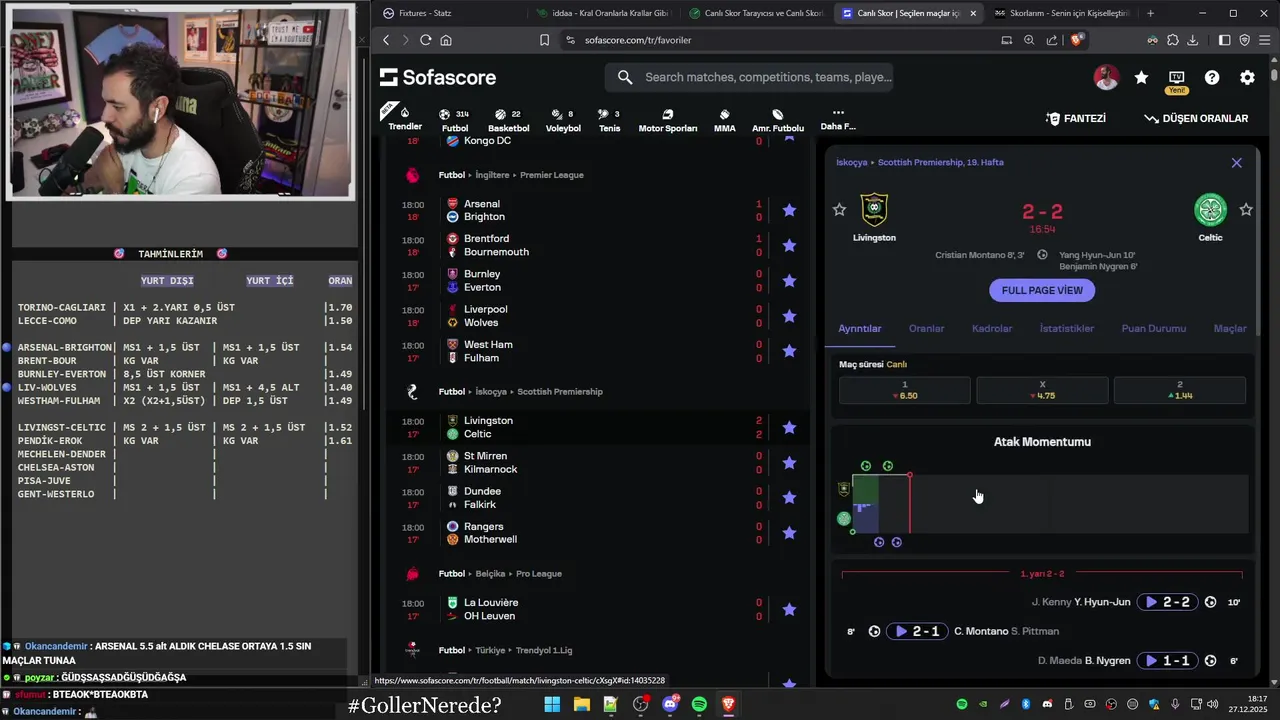Switch to the Puan Durumu tab

click(1154, 328)
